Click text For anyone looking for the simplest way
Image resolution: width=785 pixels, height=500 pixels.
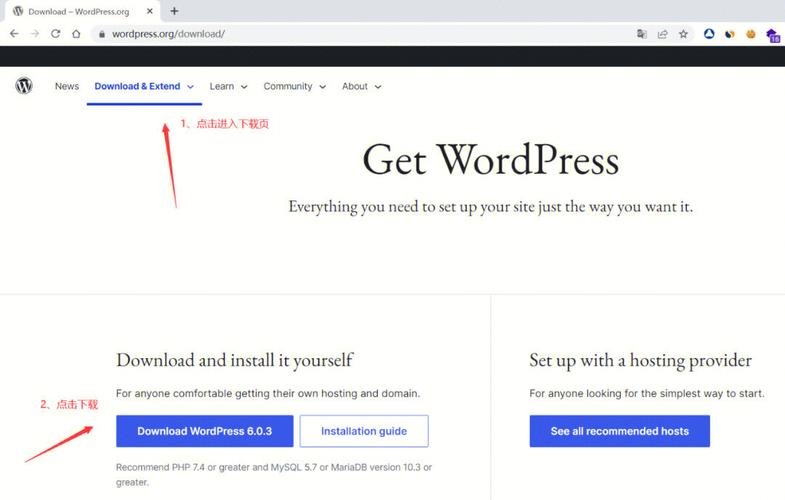pyautogui.click(x=647, y=393)
